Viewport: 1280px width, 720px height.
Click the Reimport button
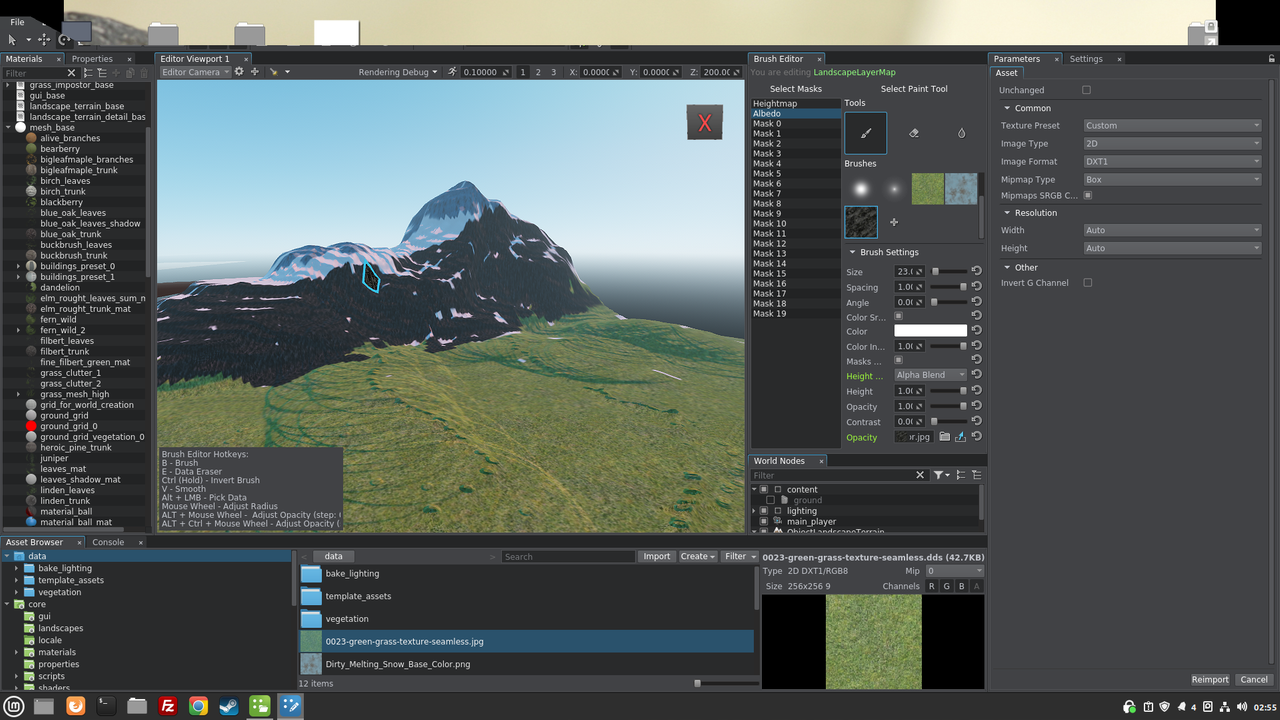point(1210,679)
